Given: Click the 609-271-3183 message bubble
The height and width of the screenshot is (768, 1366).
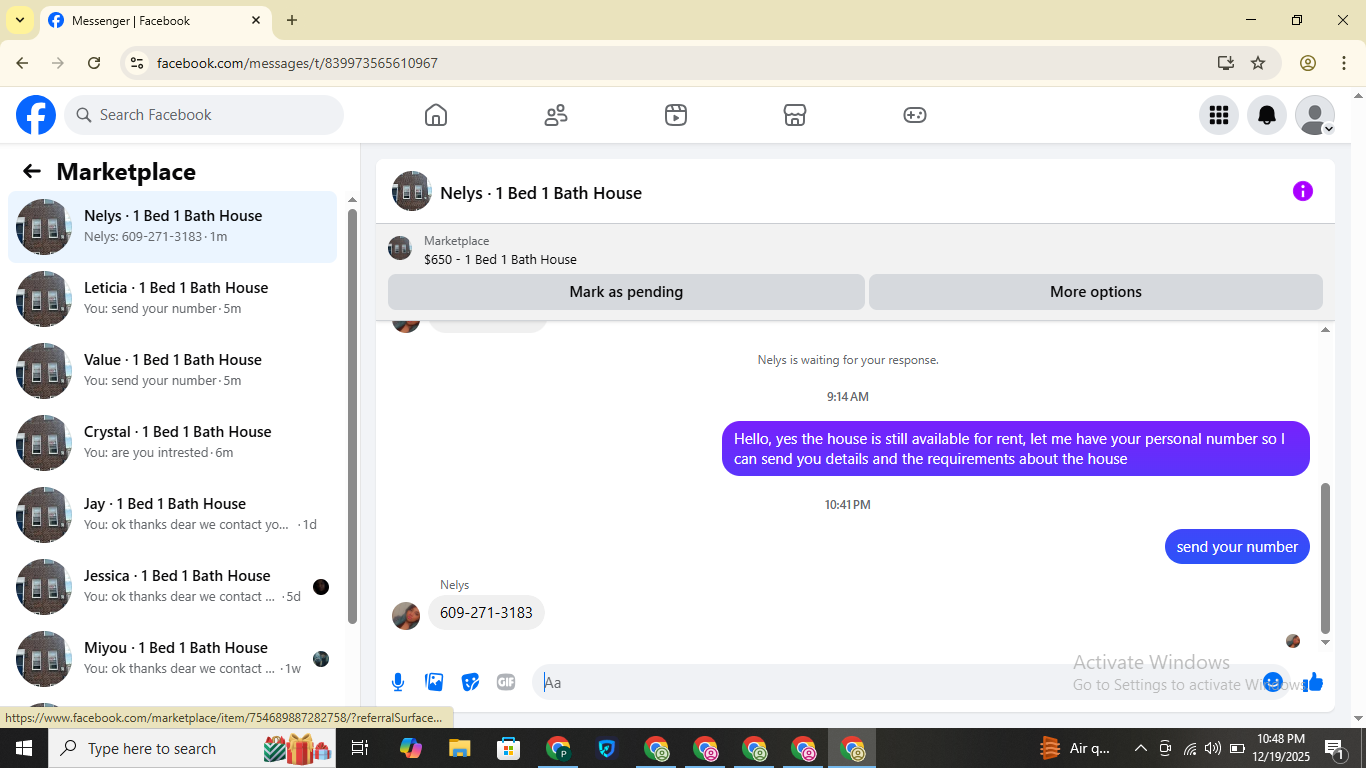Looking at the screenshot, I should [486, 613].
